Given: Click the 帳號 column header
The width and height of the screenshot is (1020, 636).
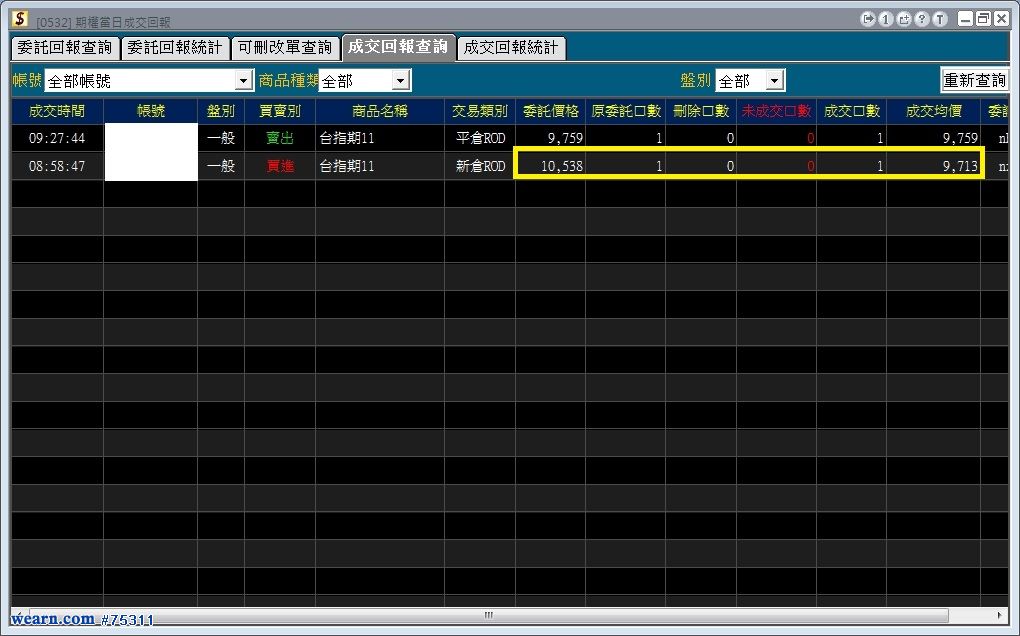Looking at the screenshot, I should tap(151, 111).
